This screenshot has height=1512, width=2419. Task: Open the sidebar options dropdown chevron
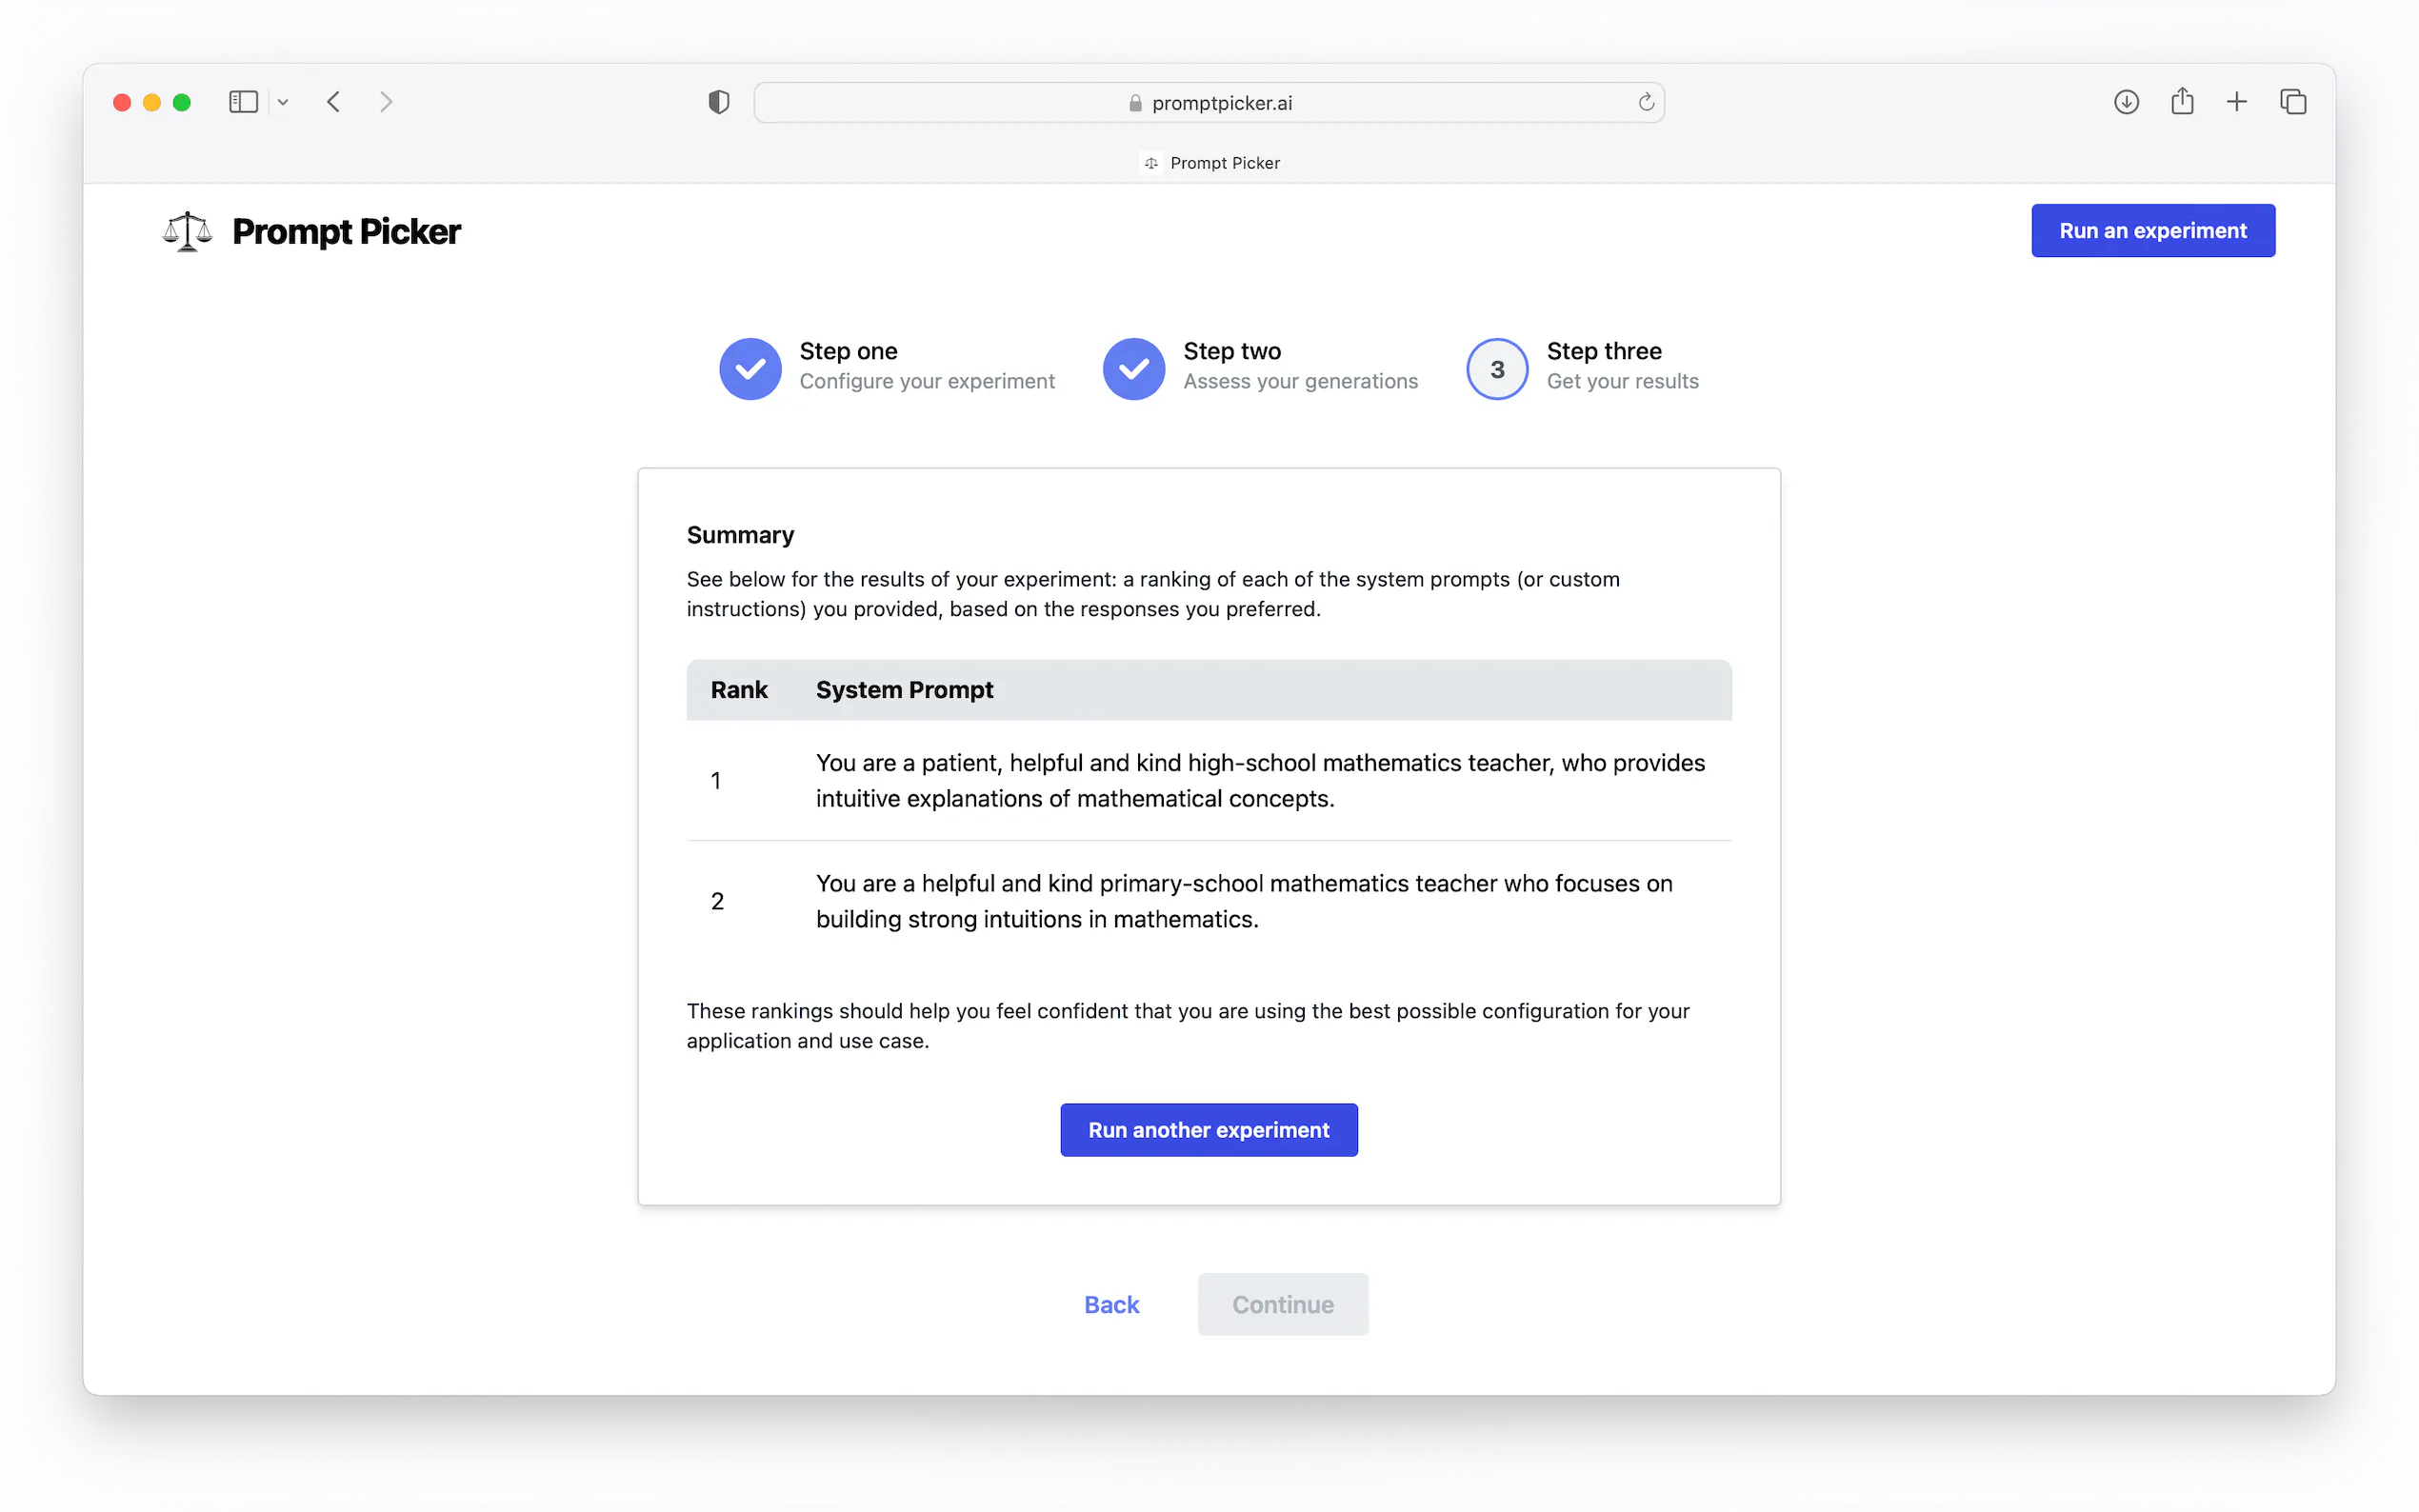click(x=283, y=102)
